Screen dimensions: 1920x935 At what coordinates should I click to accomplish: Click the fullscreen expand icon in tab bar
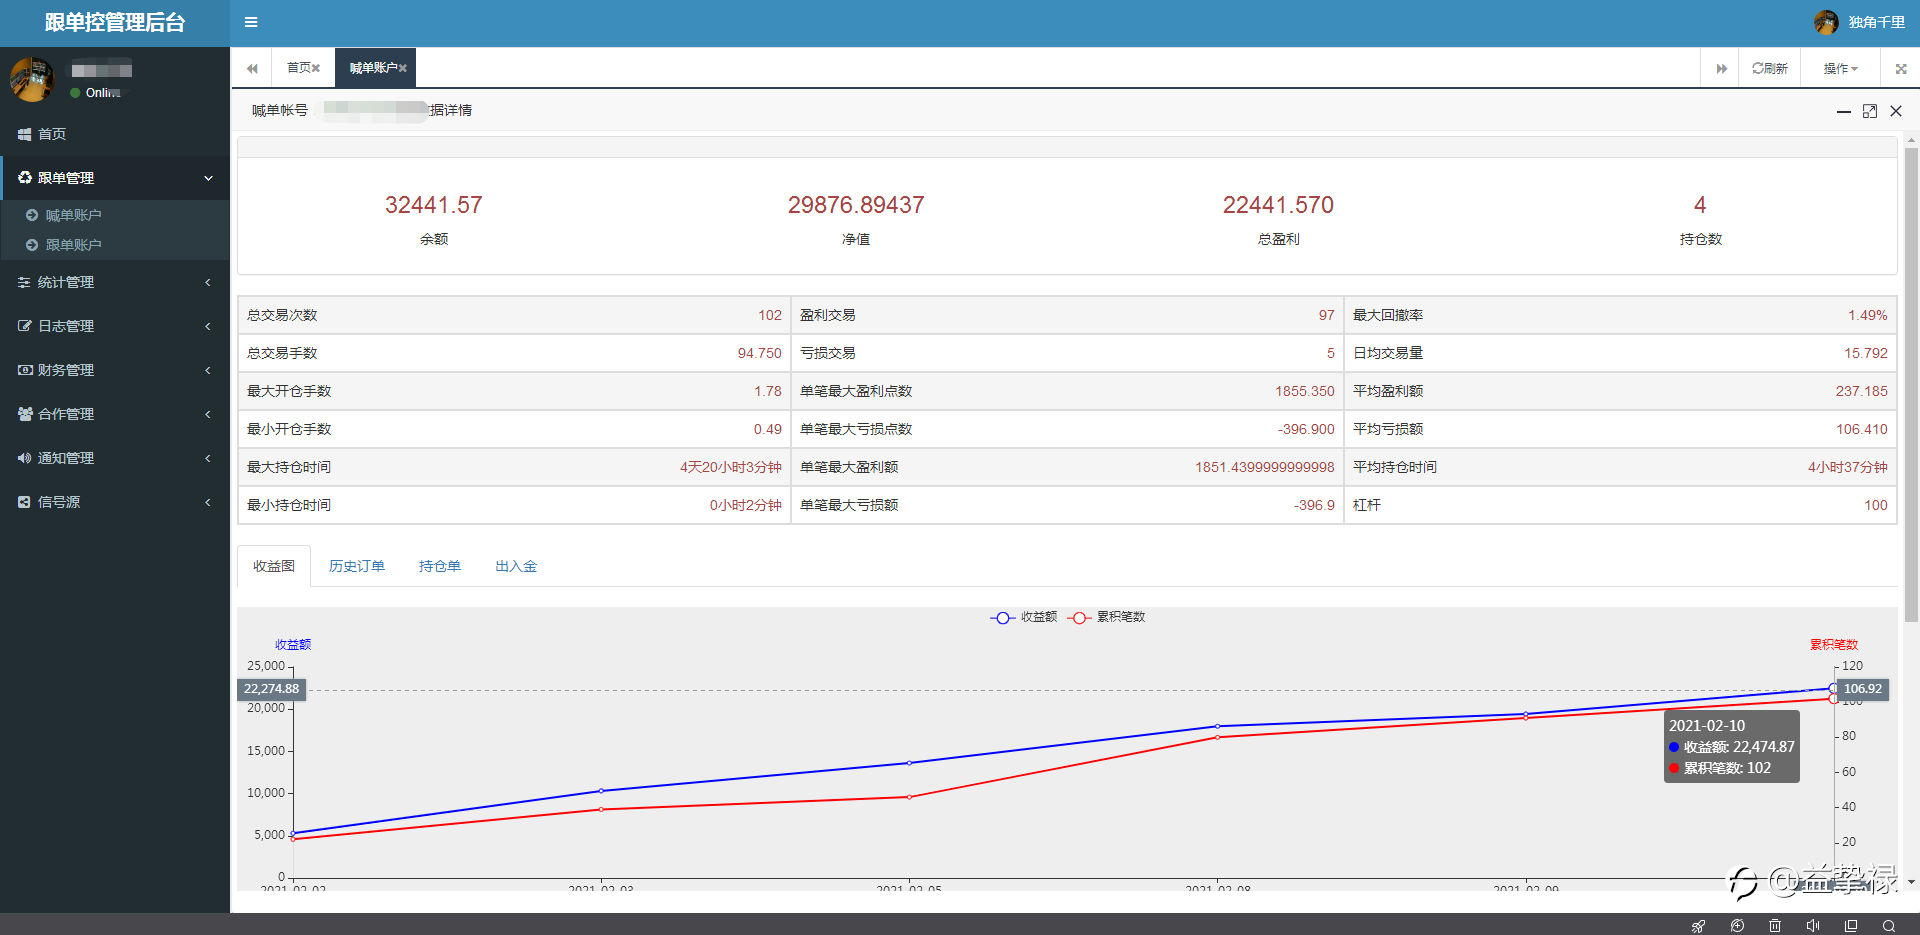pos(1901,69)
